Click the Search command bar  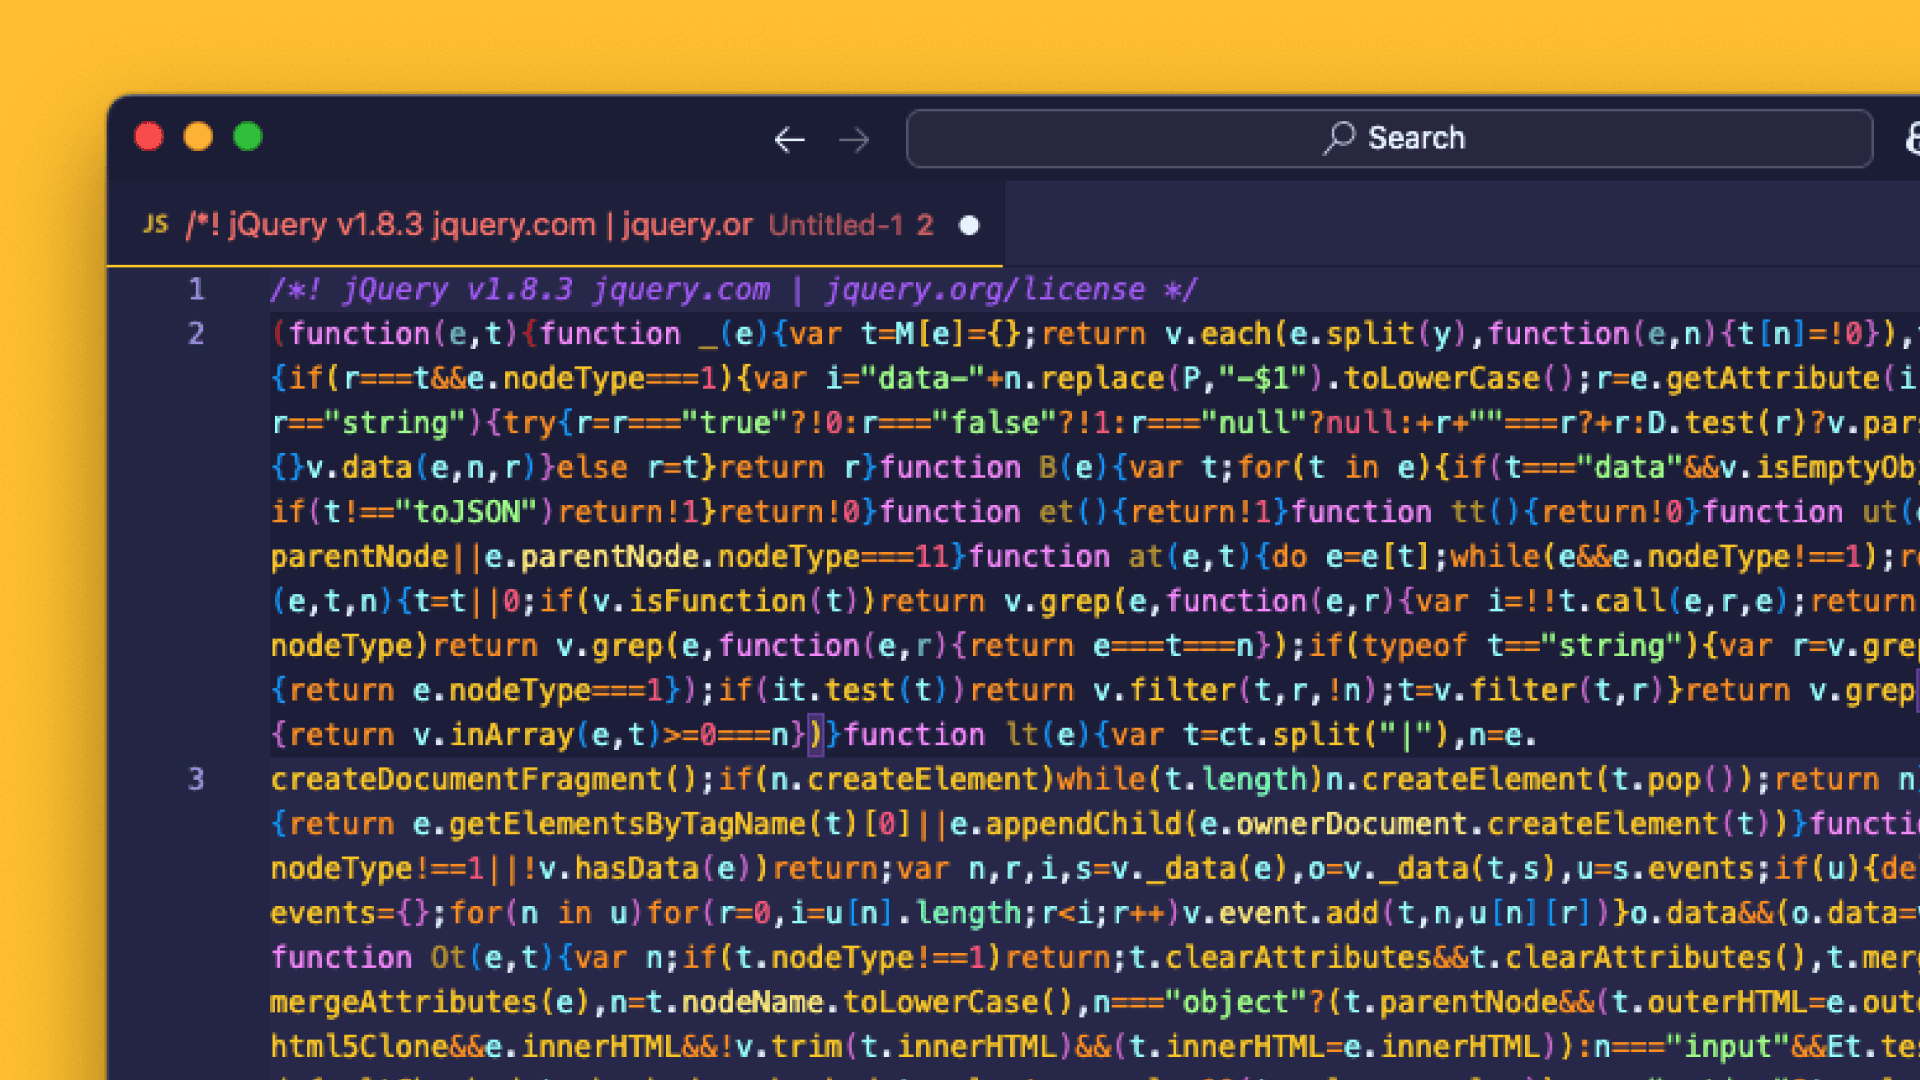[1389, 138]
